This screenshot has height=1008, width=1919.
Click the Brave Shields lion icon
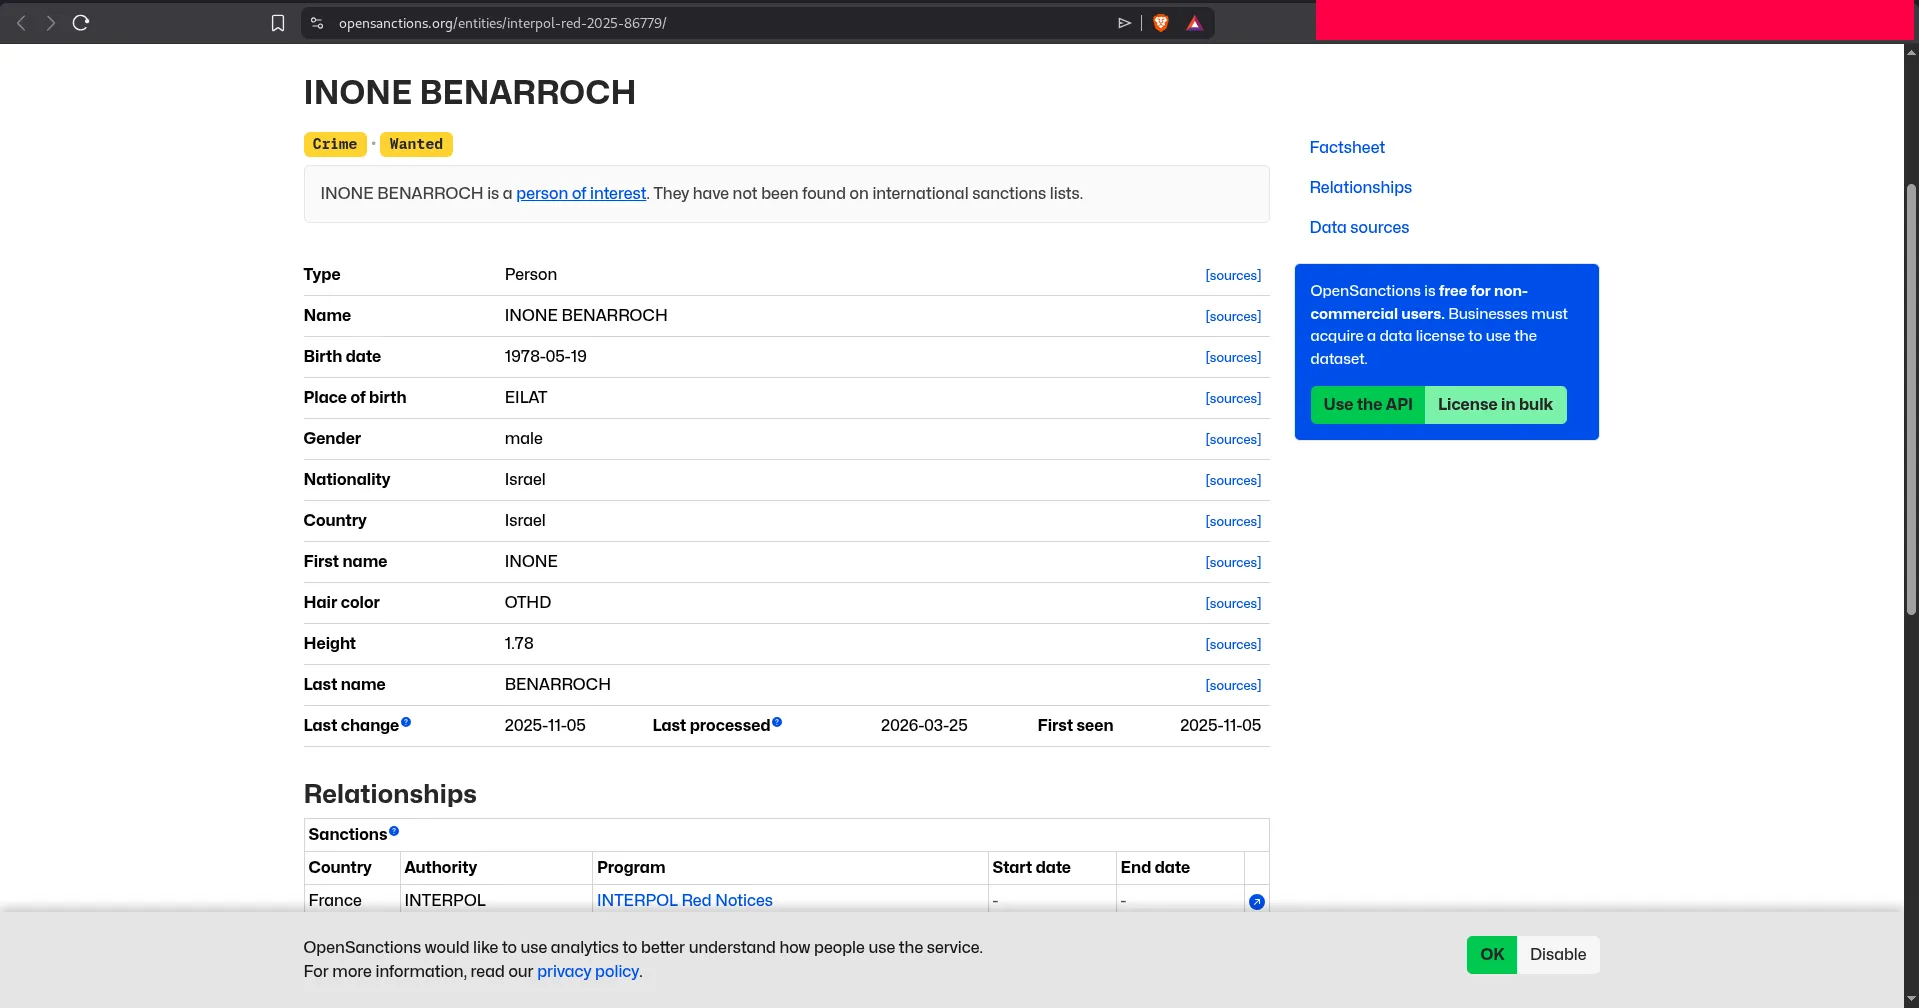pyautogui.click(x=1161, y=23)
